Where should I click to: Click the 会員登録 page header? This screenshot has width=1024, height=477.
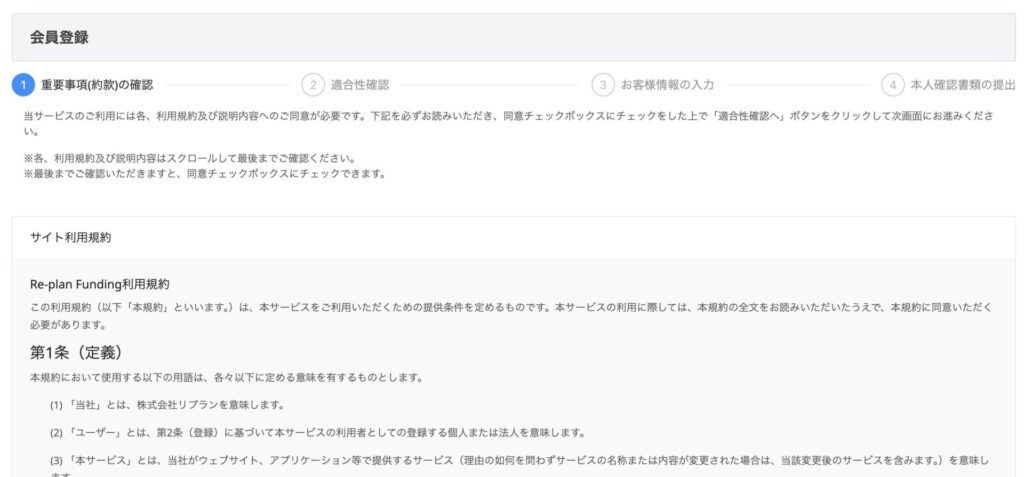[59, 38]
